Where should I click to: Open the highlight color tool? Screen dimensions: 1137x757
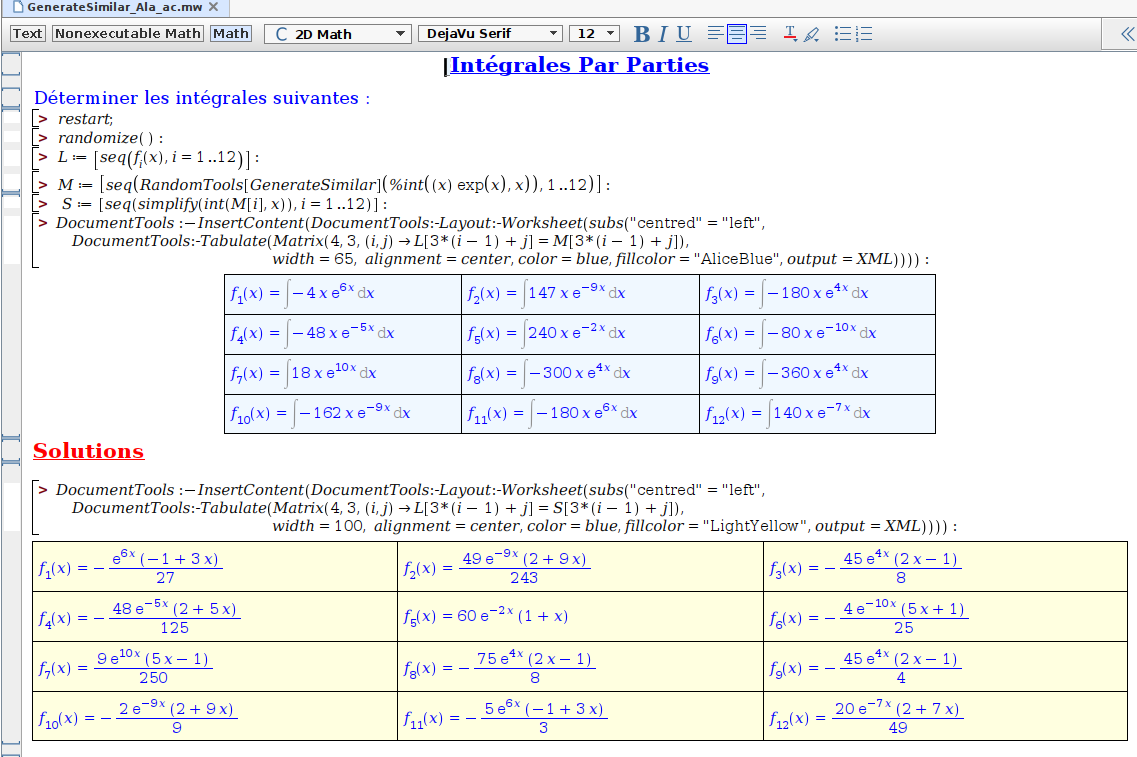pyautogui.click(x=812, y=34)
